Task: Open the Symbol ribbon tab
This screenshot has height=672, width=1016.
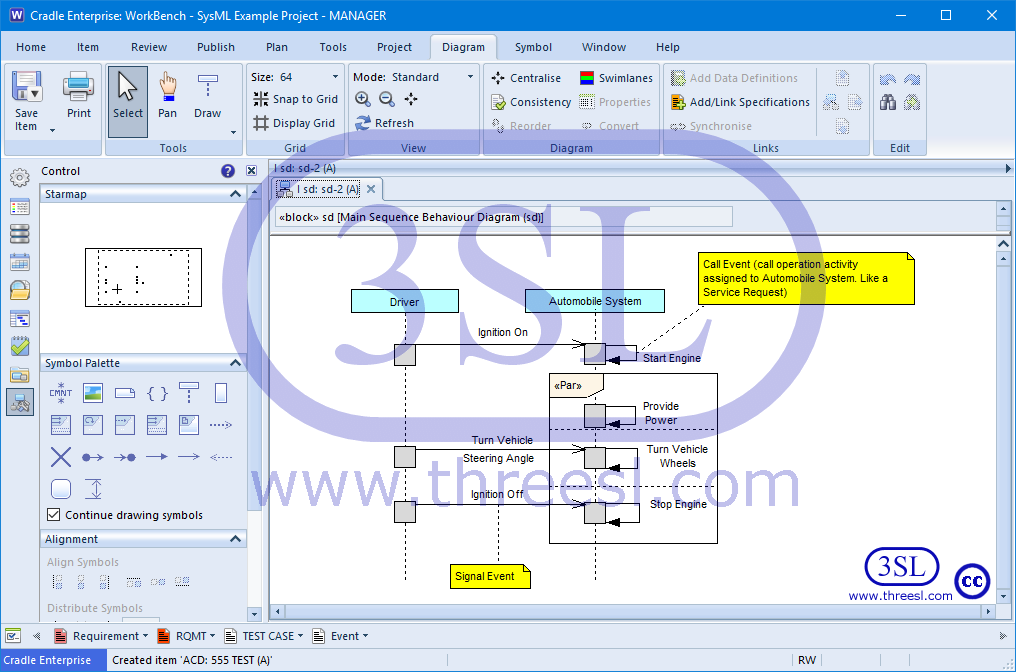Action: click(533, 47)
